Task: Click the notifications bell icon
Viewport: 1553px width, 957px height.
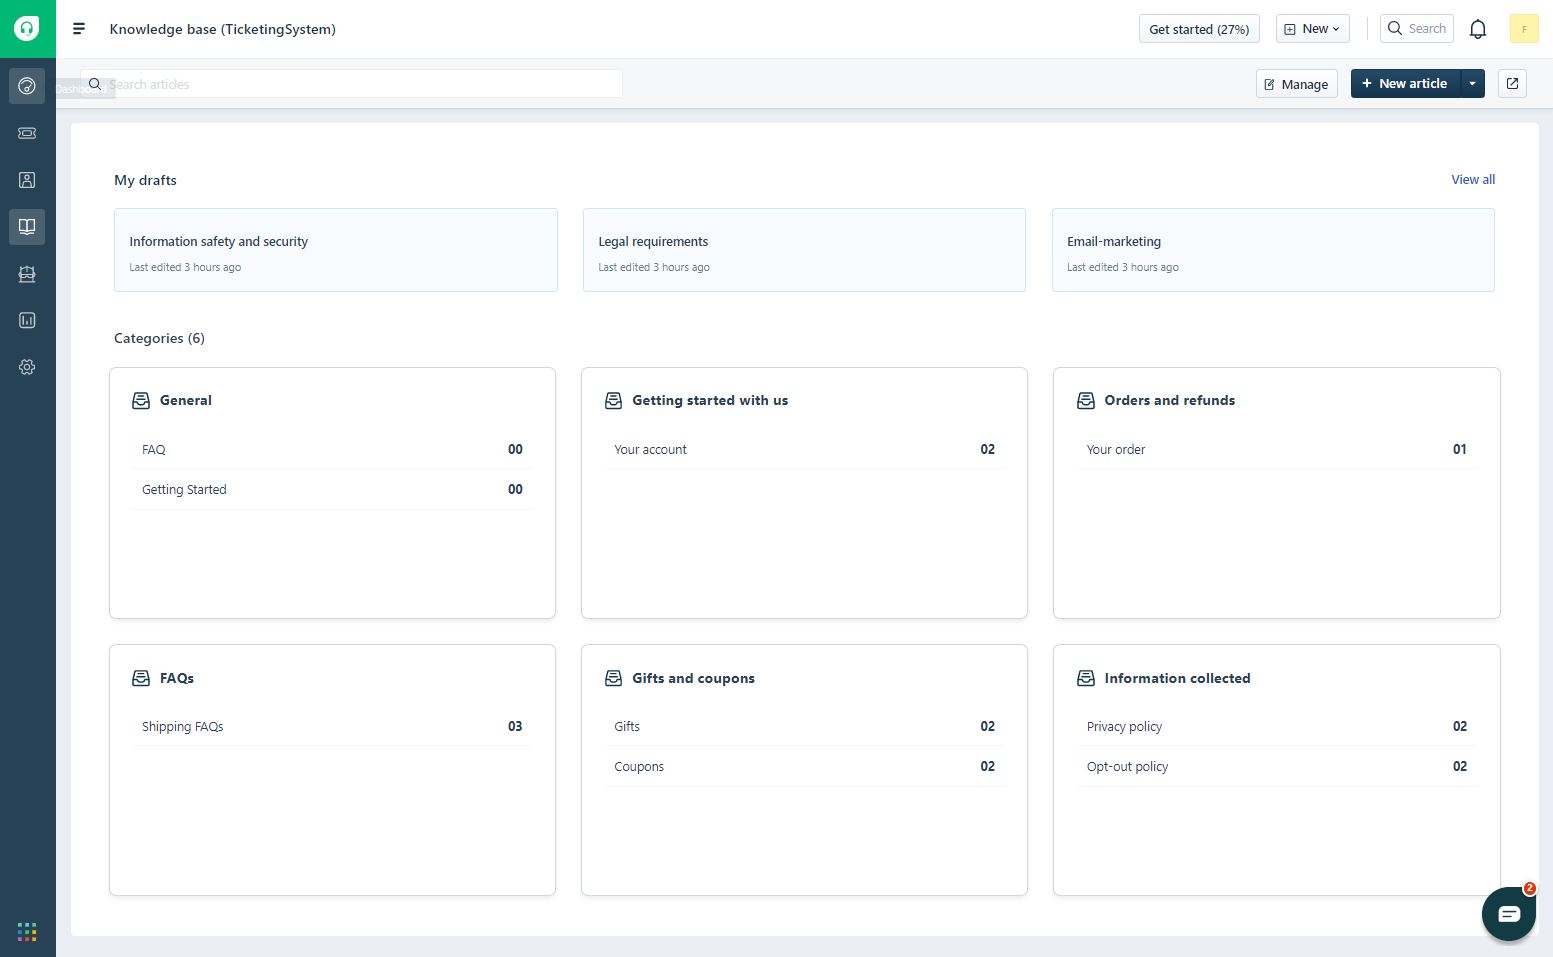Action: (1477, 29)
